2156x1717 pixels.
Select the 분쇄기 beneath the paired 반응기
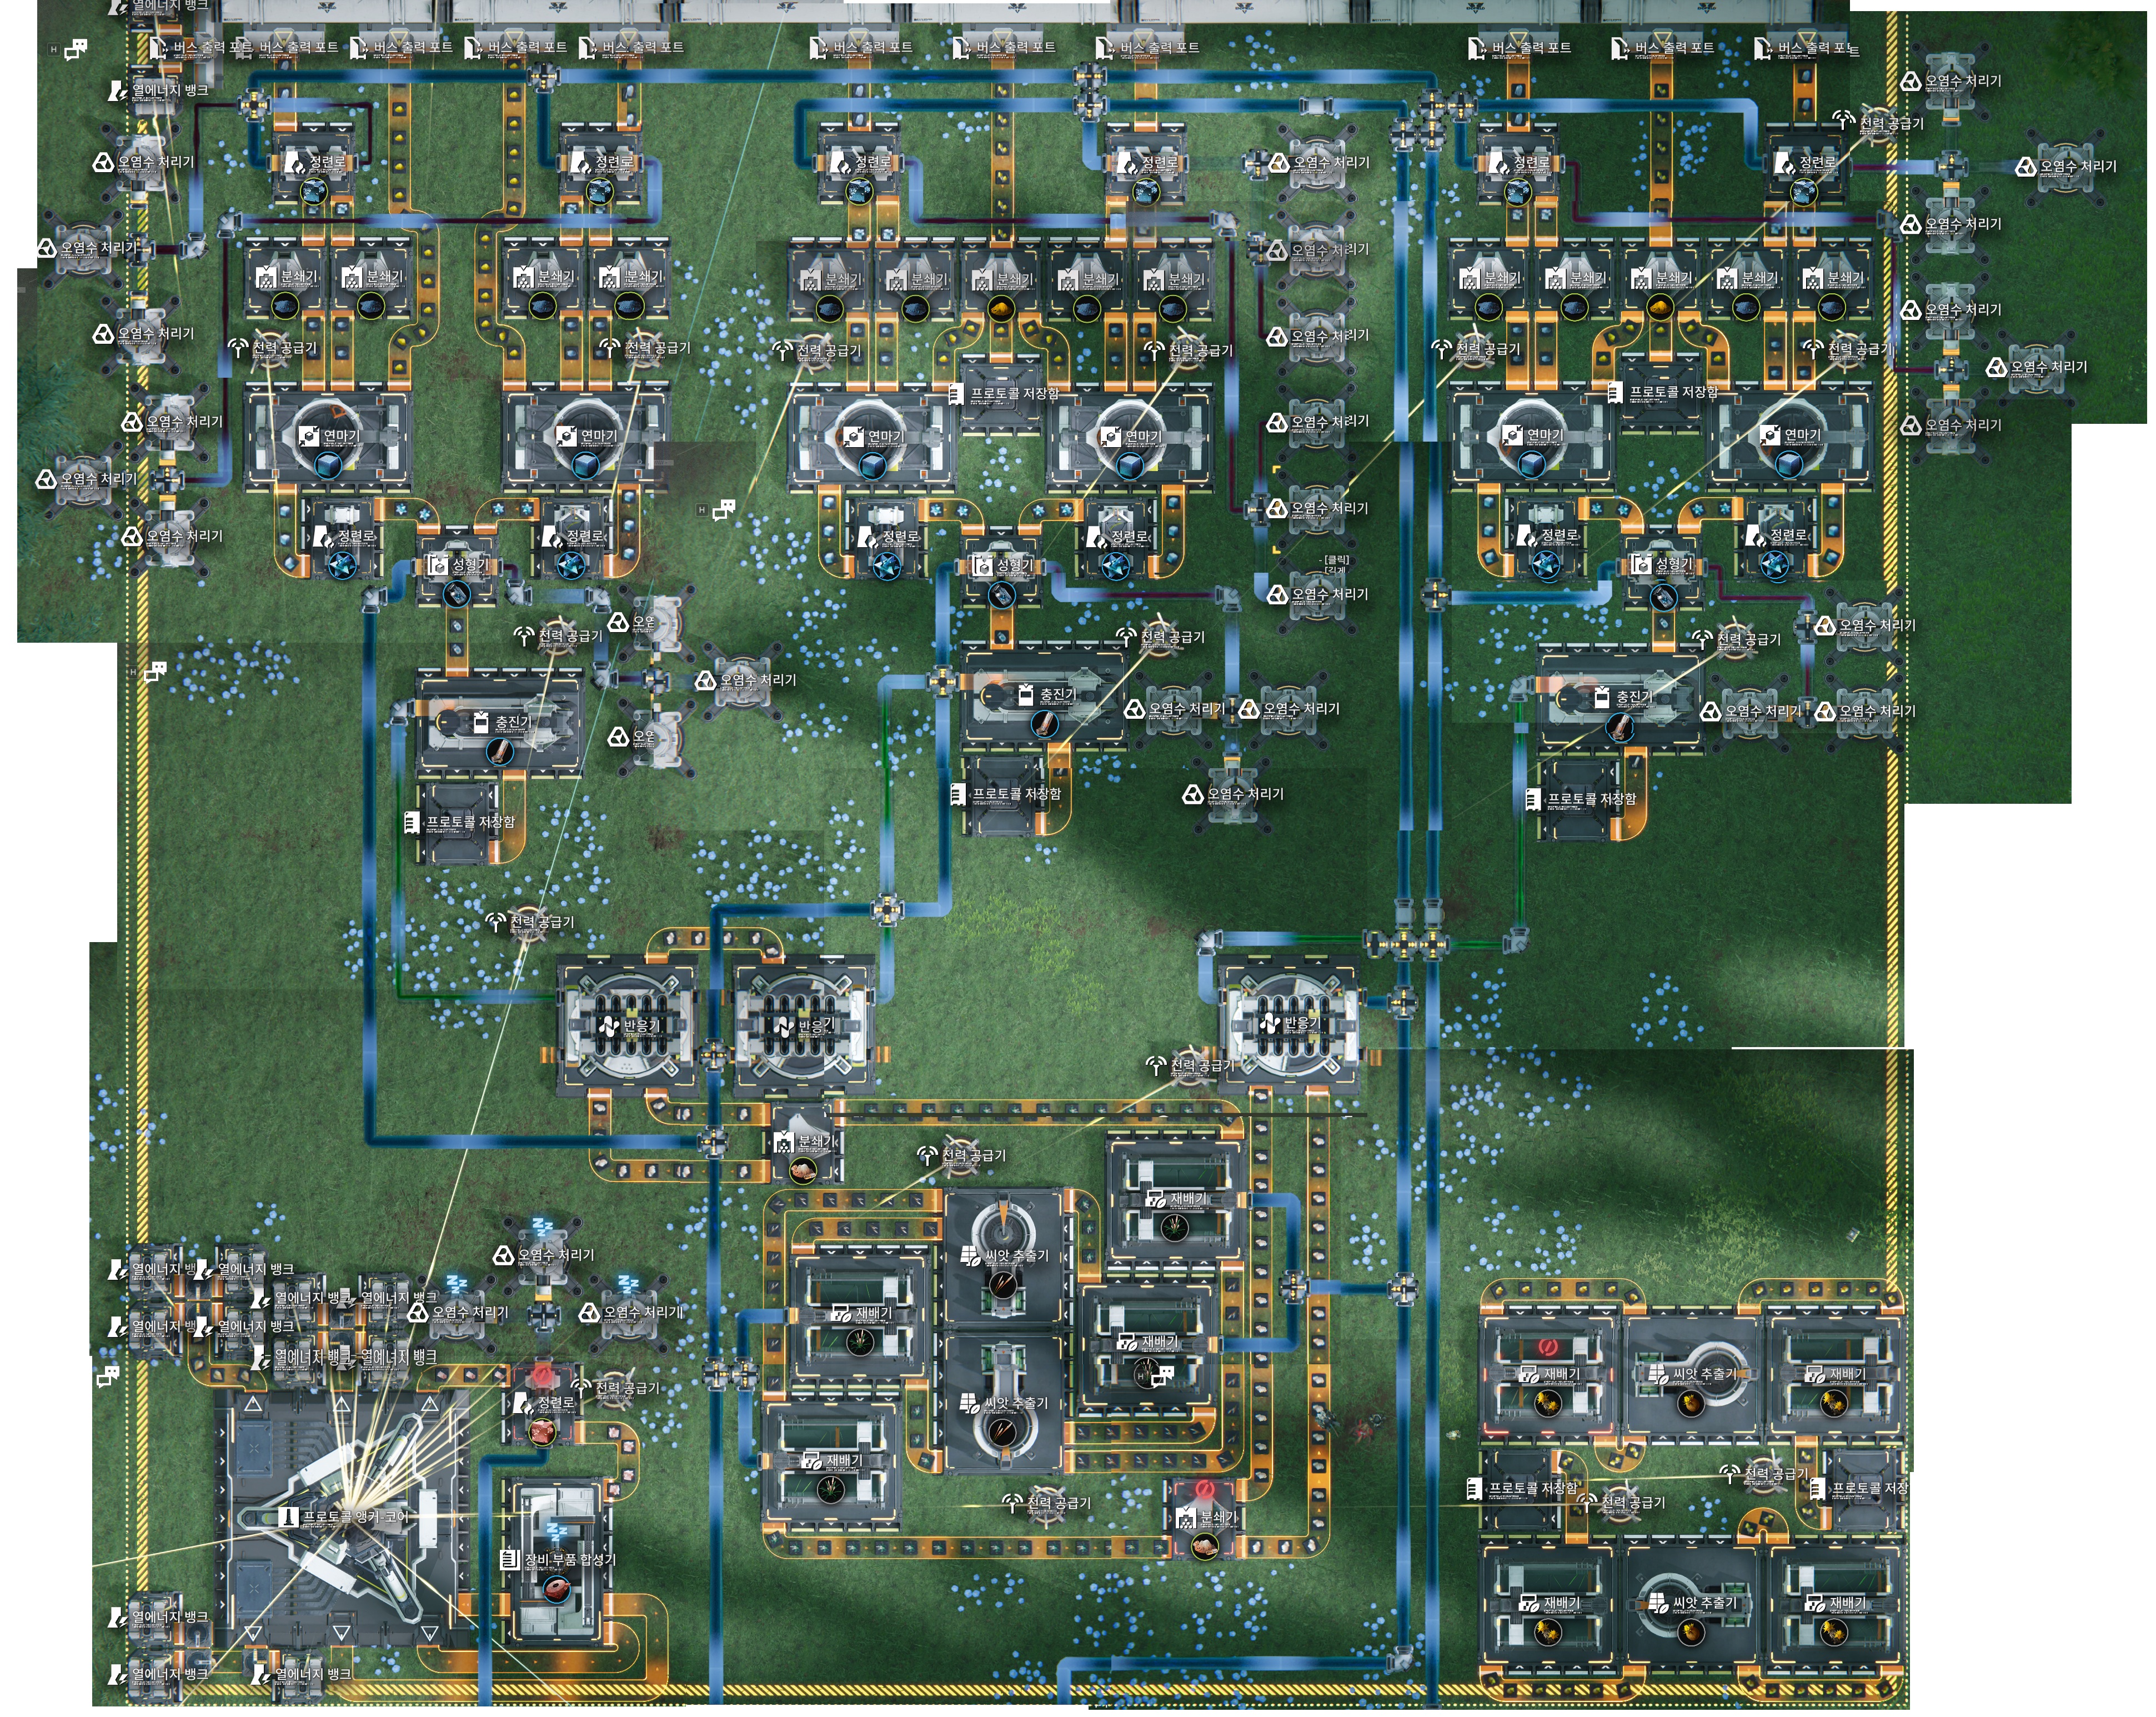(x=806, y=1143)
